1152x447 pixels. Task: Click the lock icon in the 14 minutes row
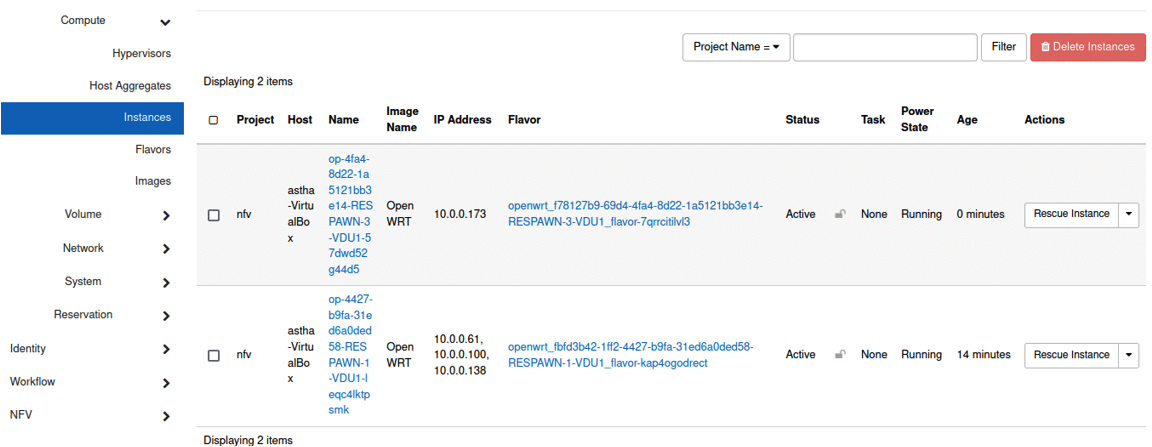tap(841, 354)
